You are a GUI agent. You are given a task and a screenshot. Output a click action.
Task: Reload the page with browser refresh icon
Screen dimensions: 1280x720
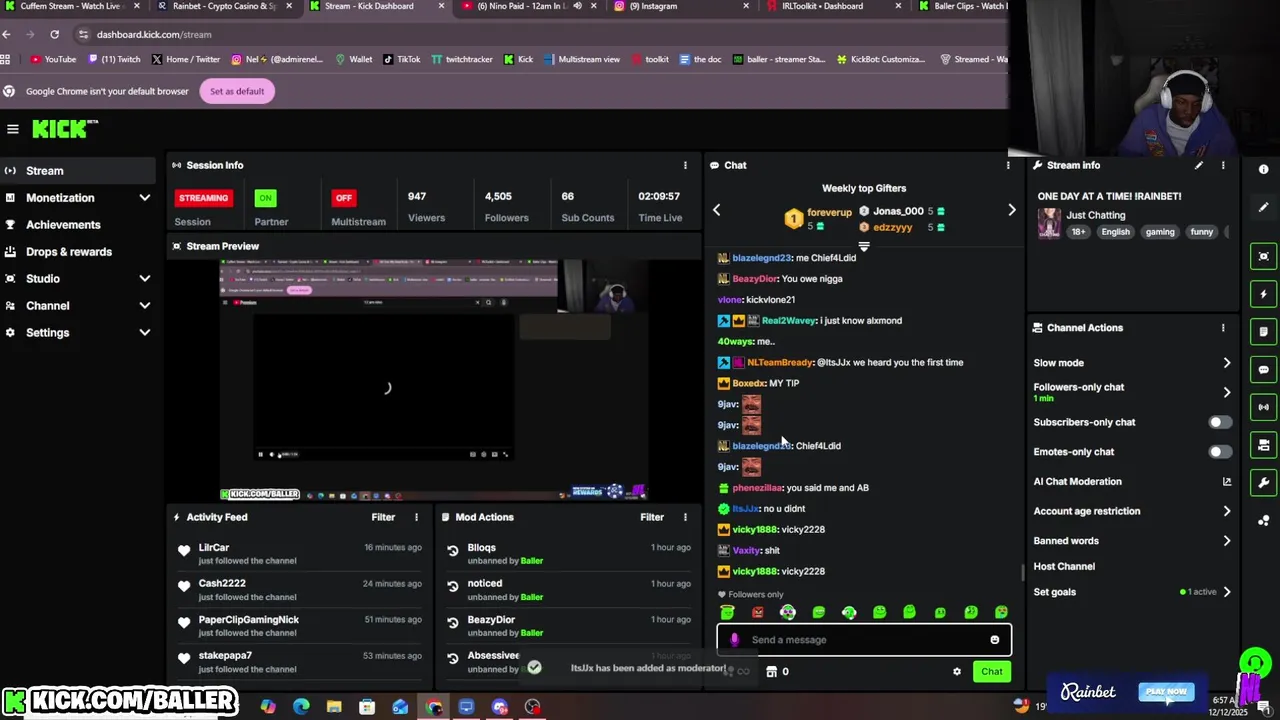coord(54,34)
